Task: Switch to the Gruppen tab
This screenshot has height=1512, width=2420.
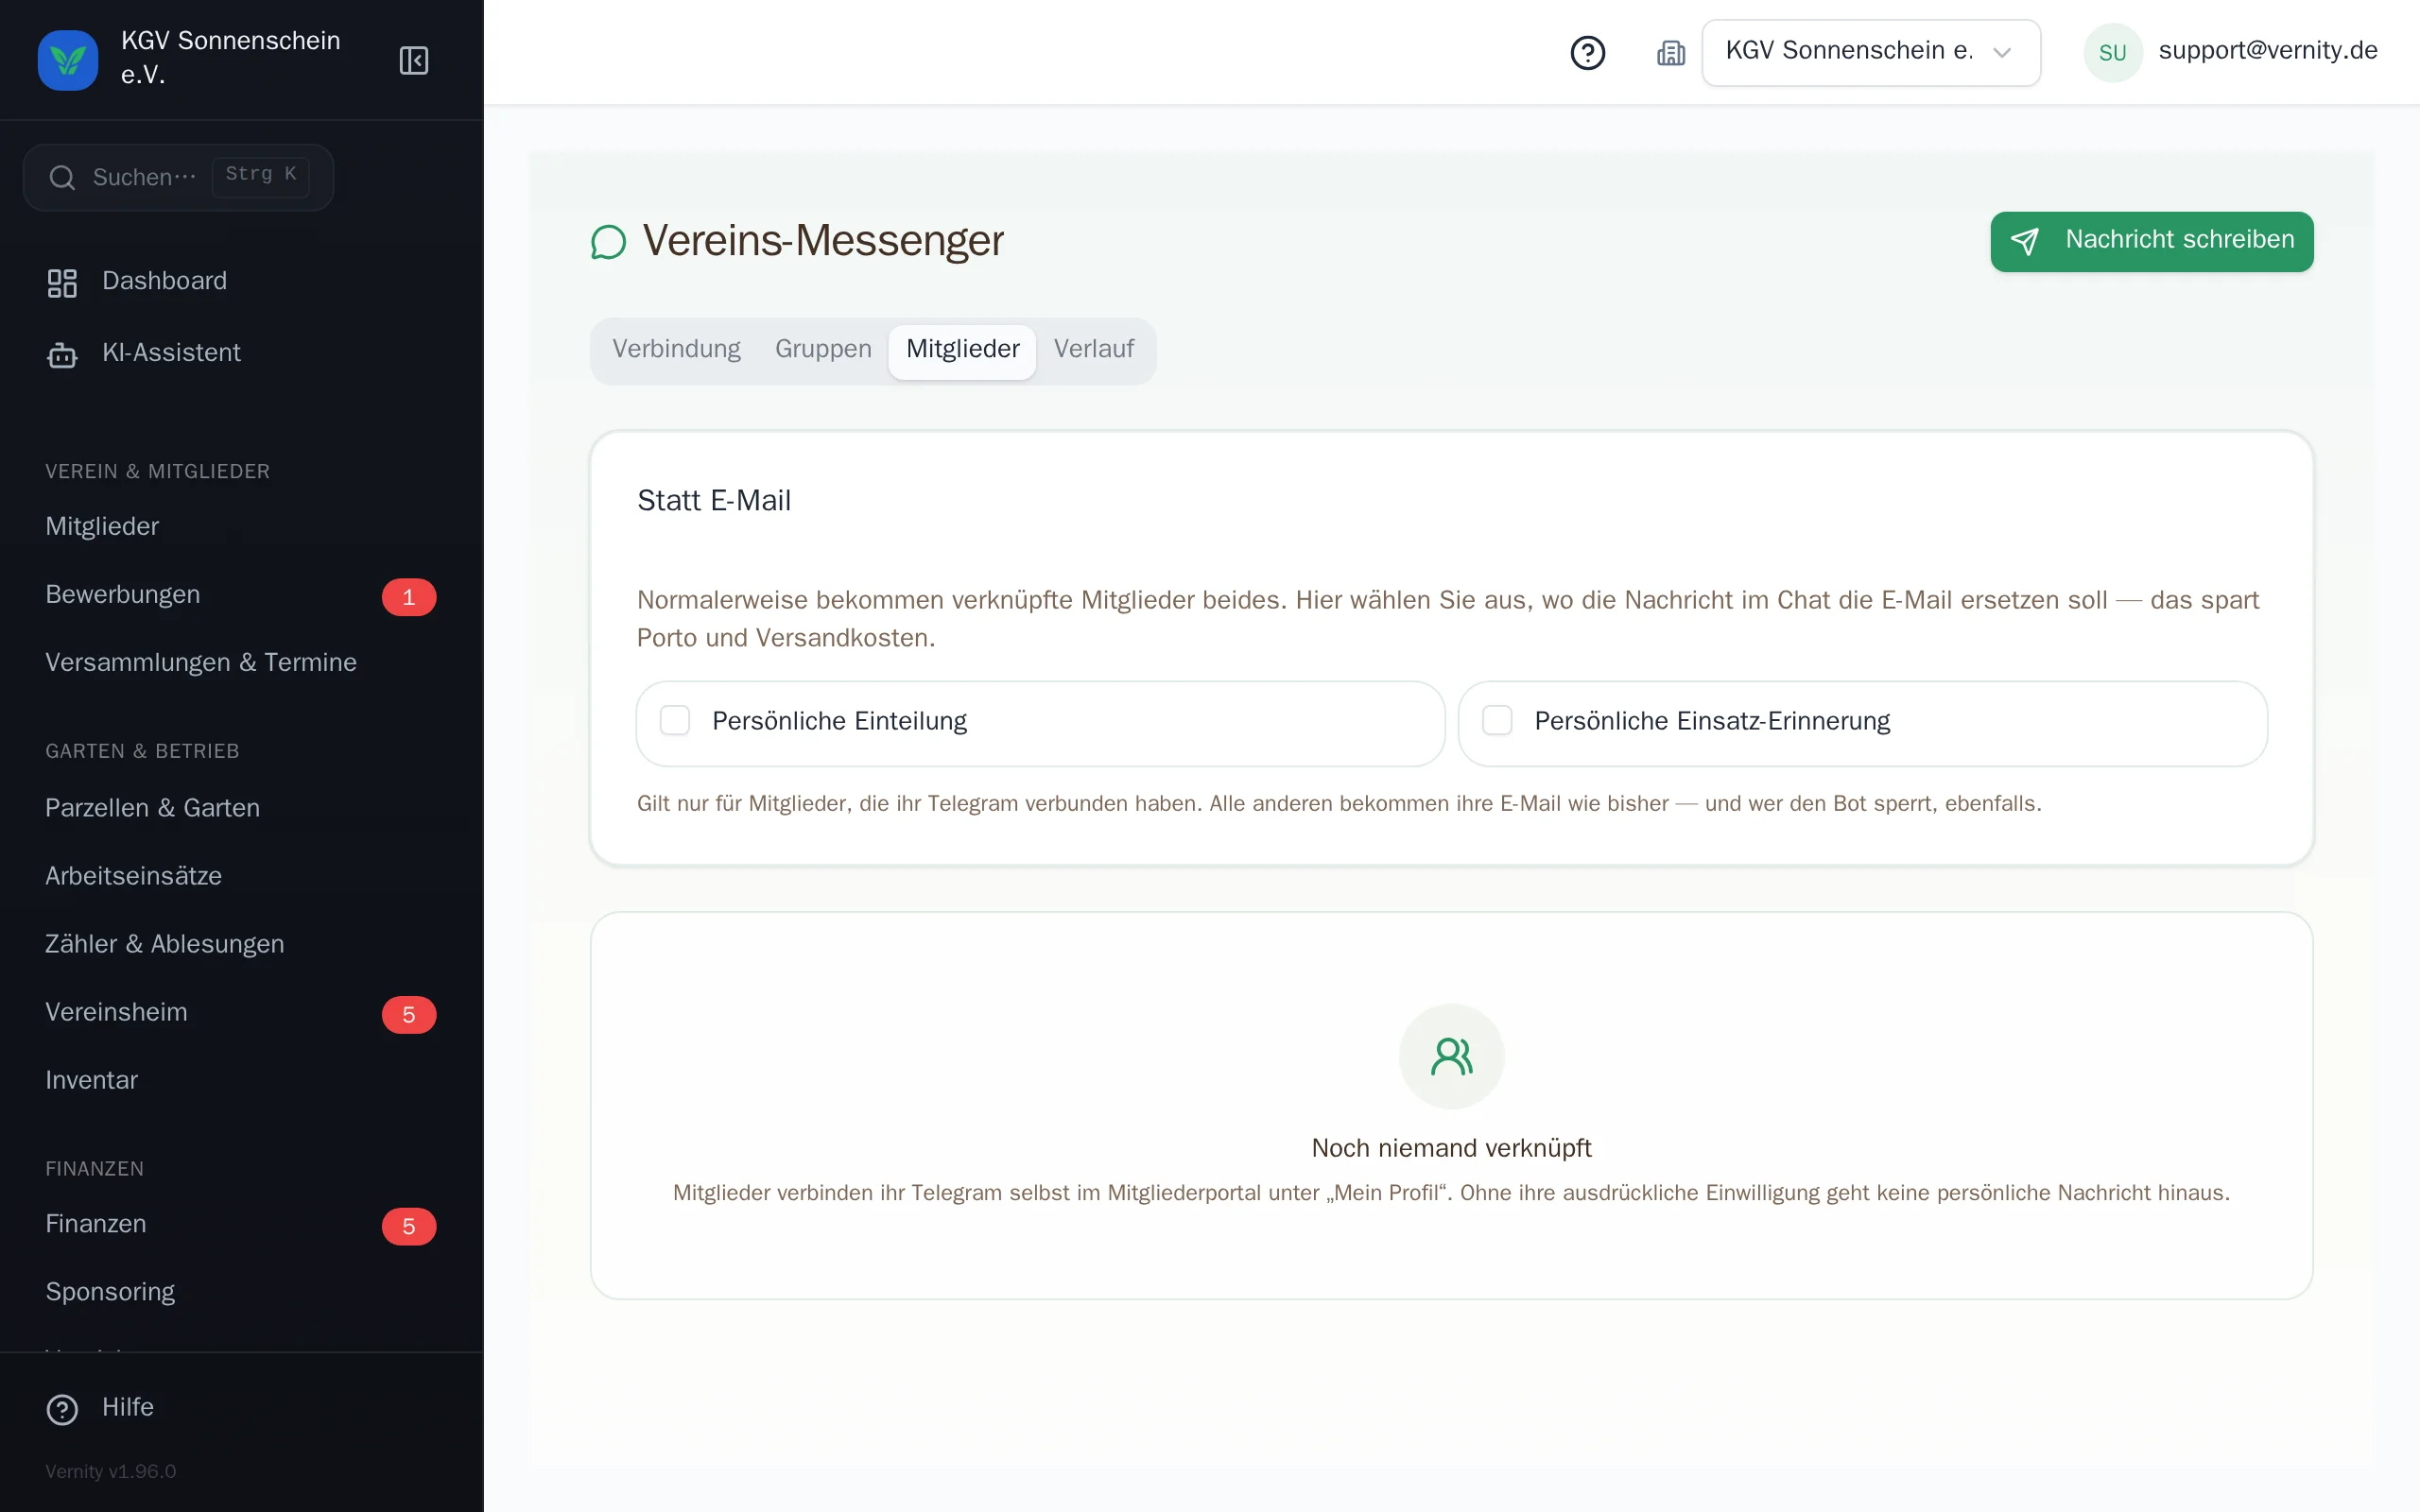Action: [x=823, y=349]
